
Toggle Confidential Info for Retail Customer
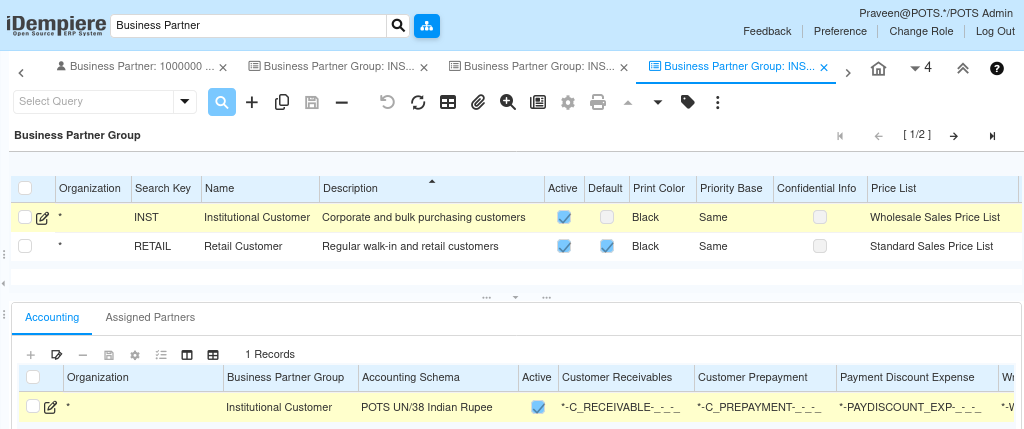click(820, 246)
